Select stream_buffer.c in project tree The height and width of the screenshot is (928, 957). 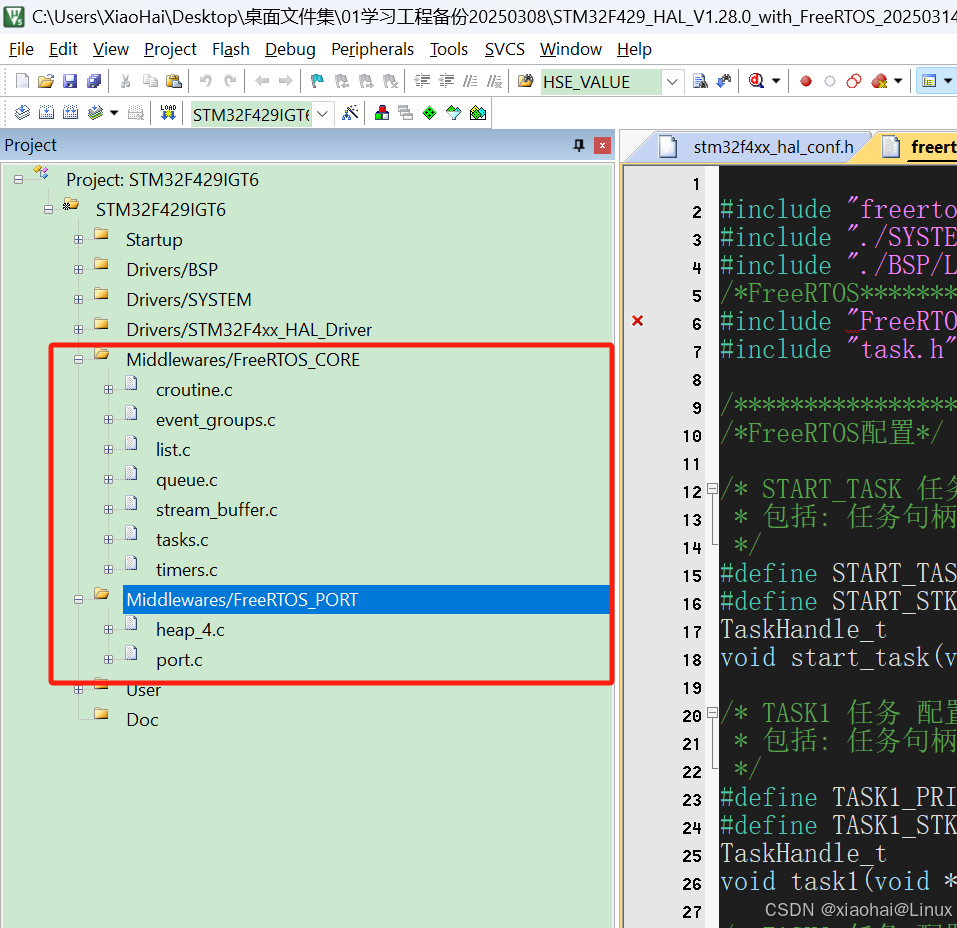pos(217,510)
